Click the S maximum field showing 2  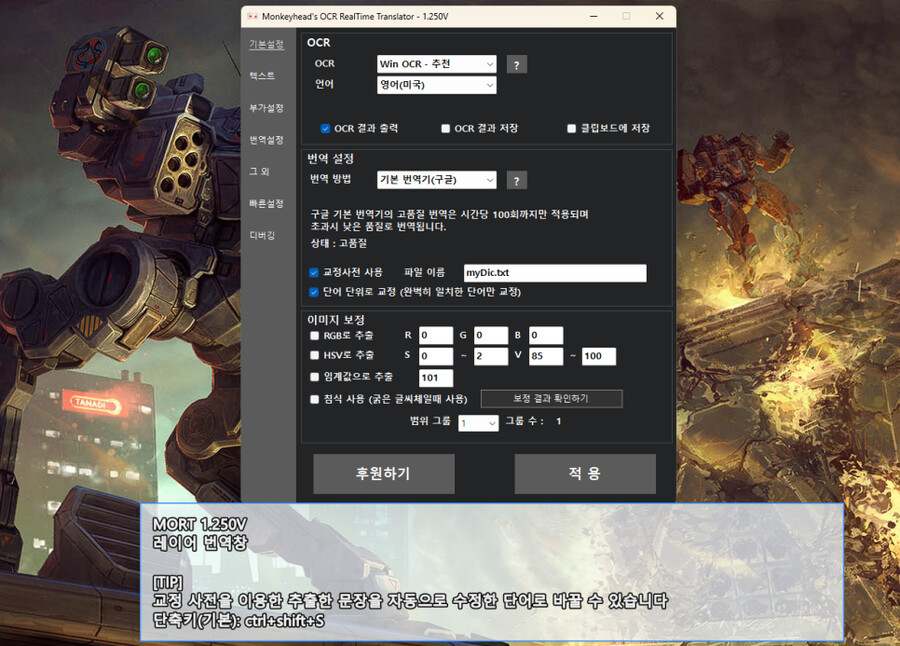(x=491, y=356)
